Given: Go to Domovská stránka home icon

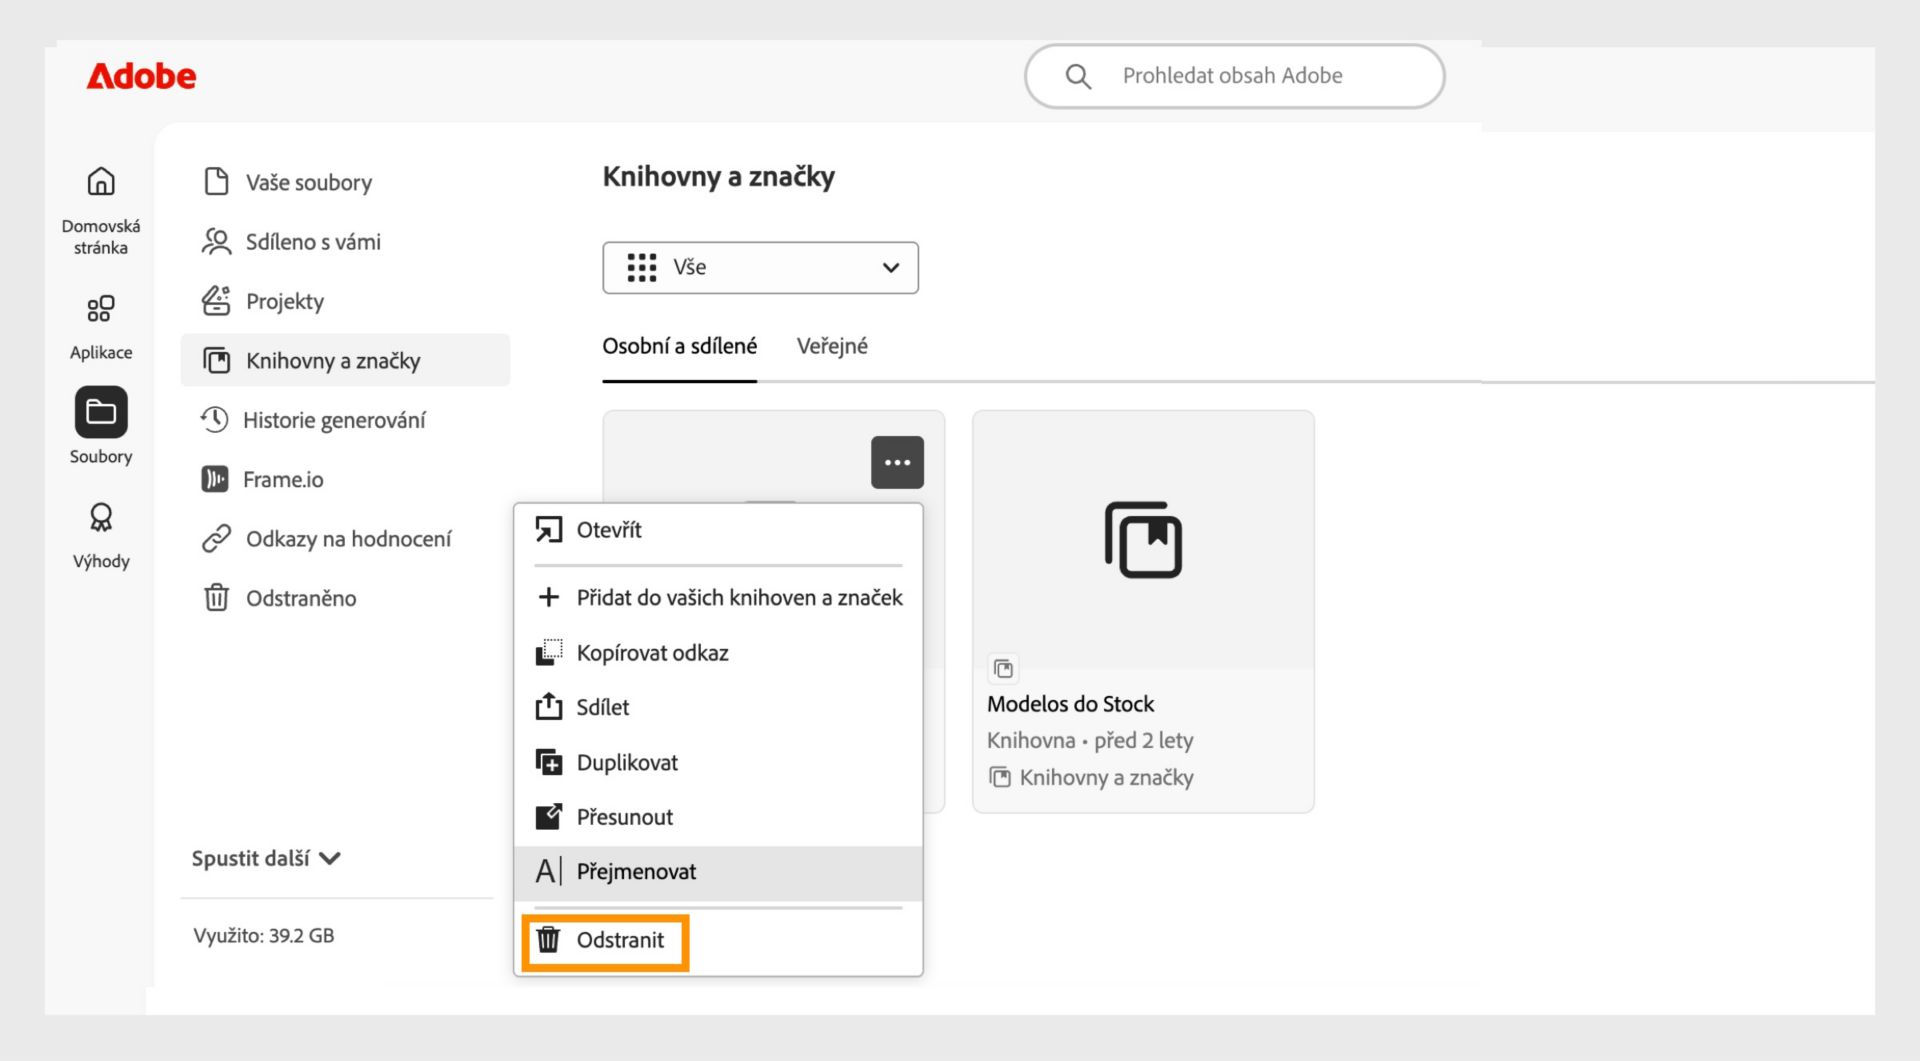Looking at the screenshot, I should [x=101, y=181].
